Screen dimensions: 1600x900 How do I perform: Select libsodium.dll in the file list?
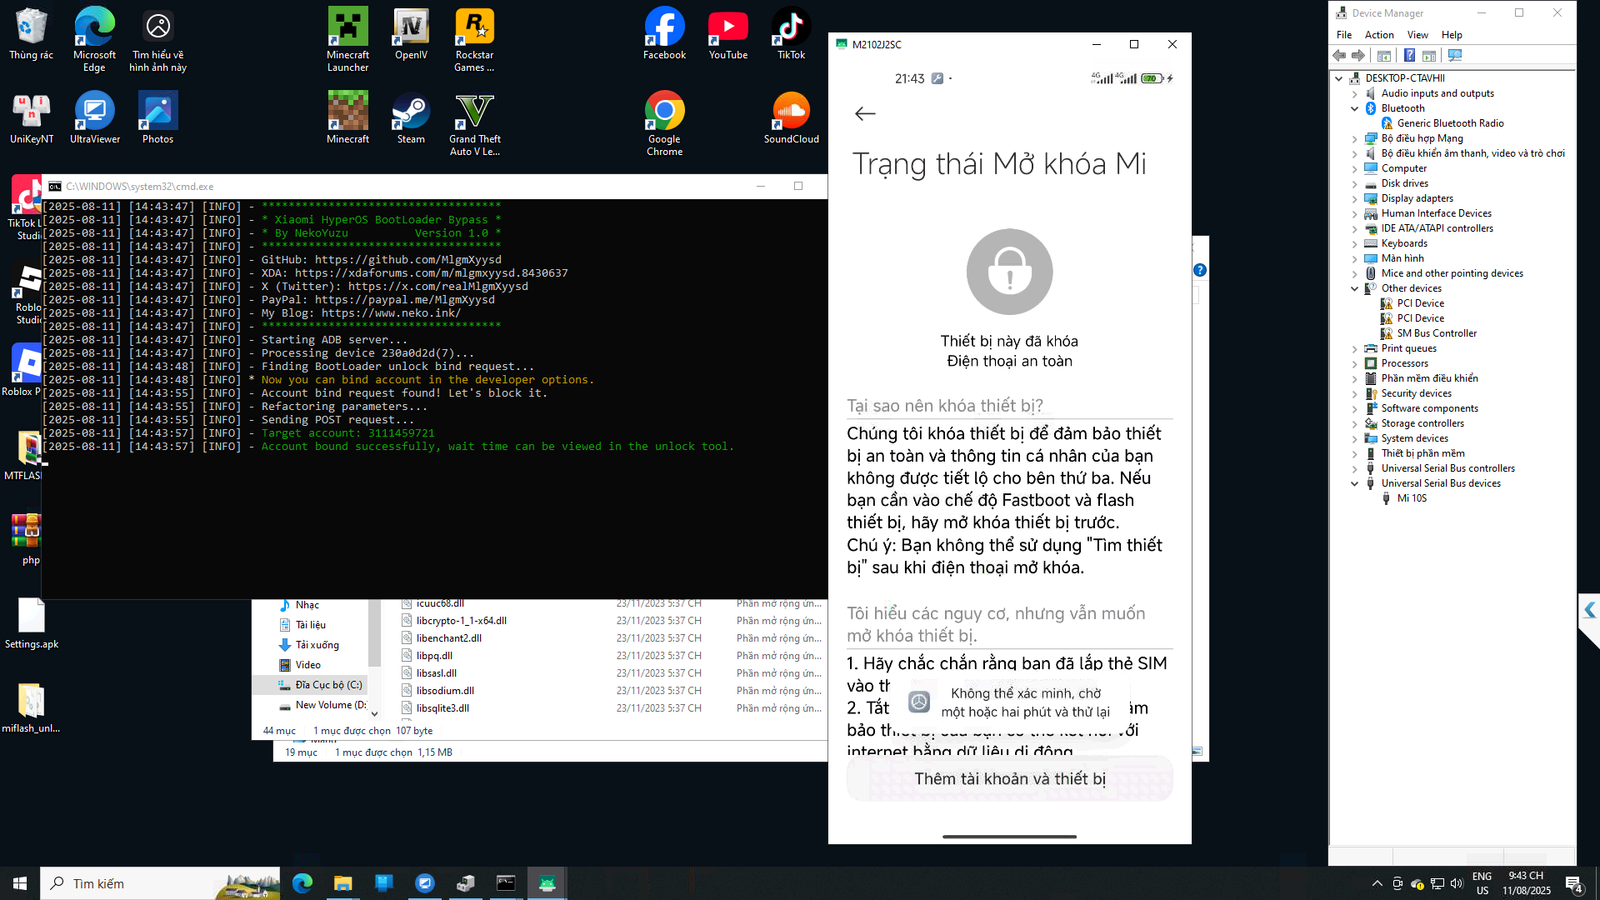pos(445,691)
